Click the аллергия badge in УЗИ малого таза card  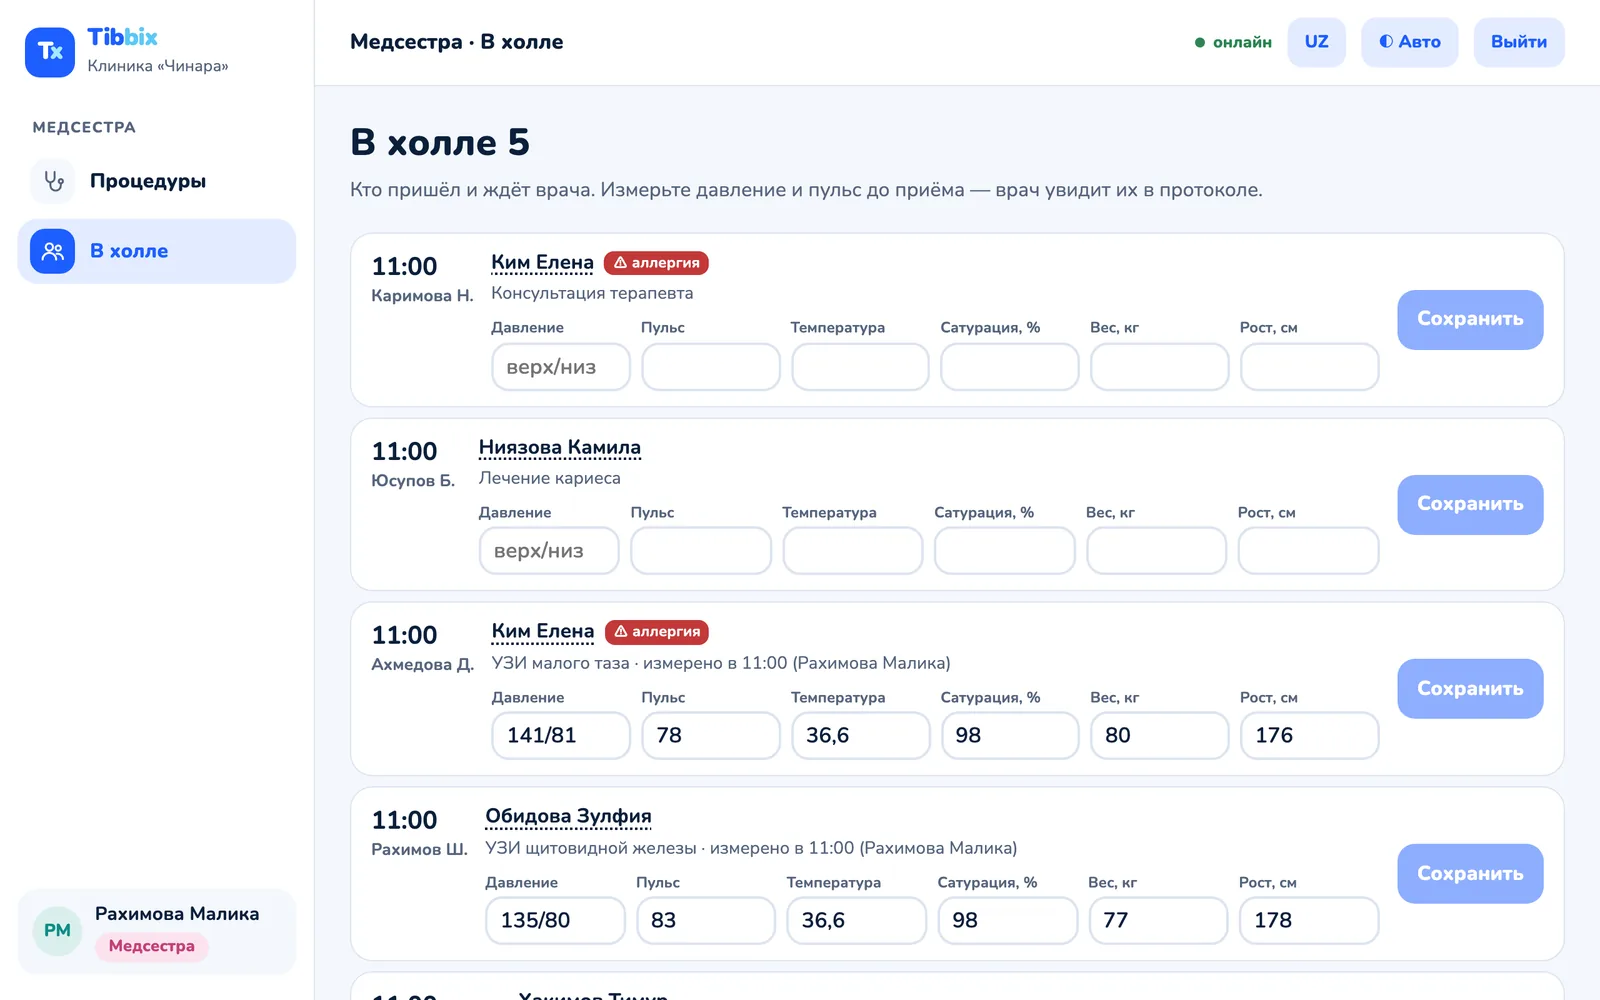[657, 632]
